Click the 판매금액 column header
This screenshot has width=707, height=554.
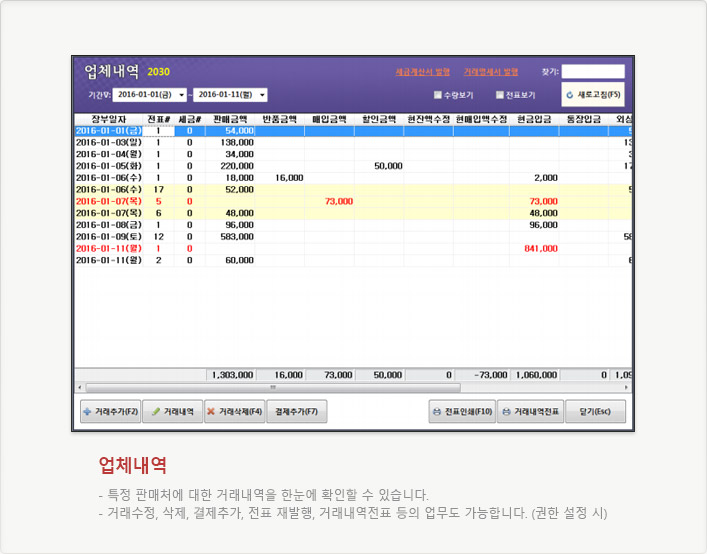pyautogui.click(x=230, y=119)
